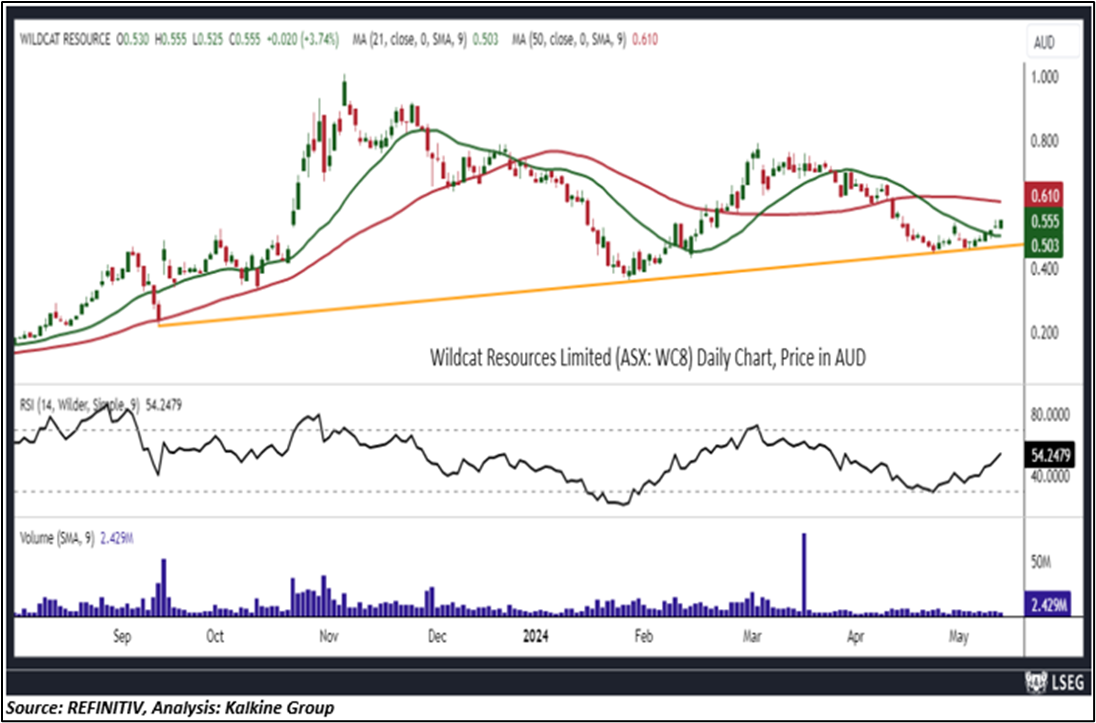Click the 54.2479 RSI value tag
Viewport: 1096px width, 723px height.
click(x=1049, y=453)
